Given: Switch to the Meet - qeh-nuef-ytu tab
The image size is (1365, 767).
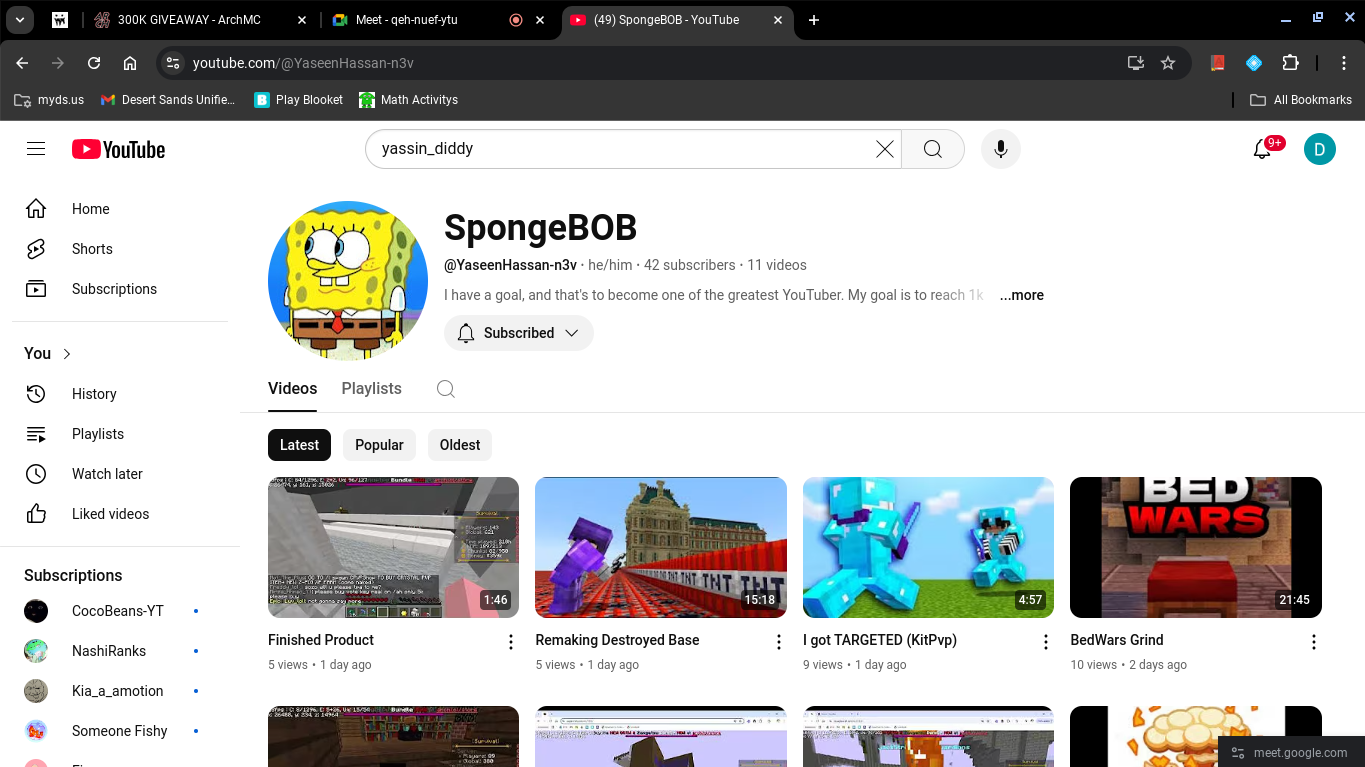Looking at the screenshot, I should pos(438,20).
